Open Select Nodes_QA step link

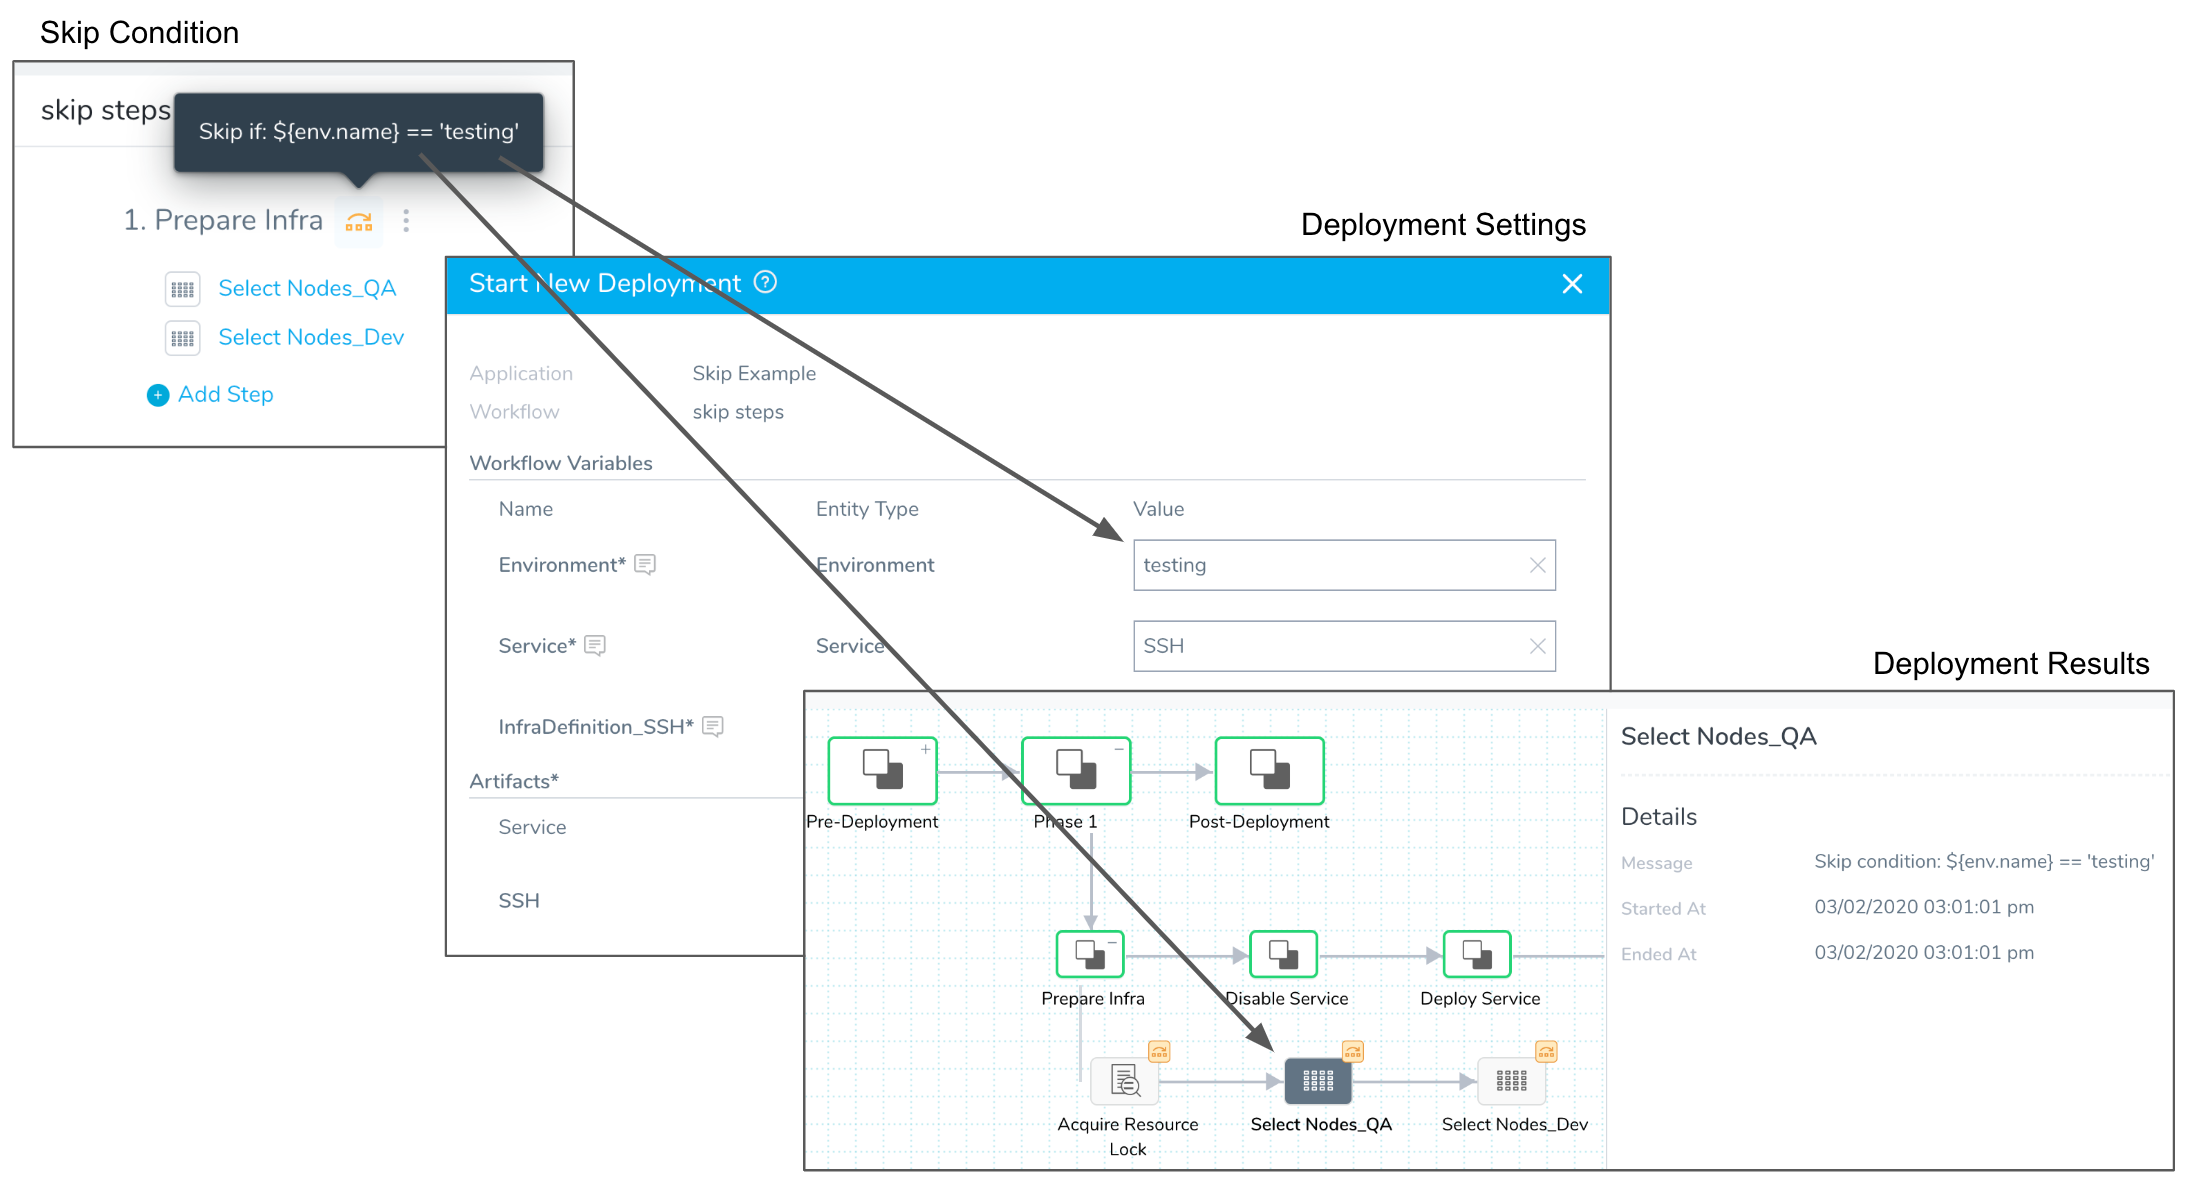[307, 288]
